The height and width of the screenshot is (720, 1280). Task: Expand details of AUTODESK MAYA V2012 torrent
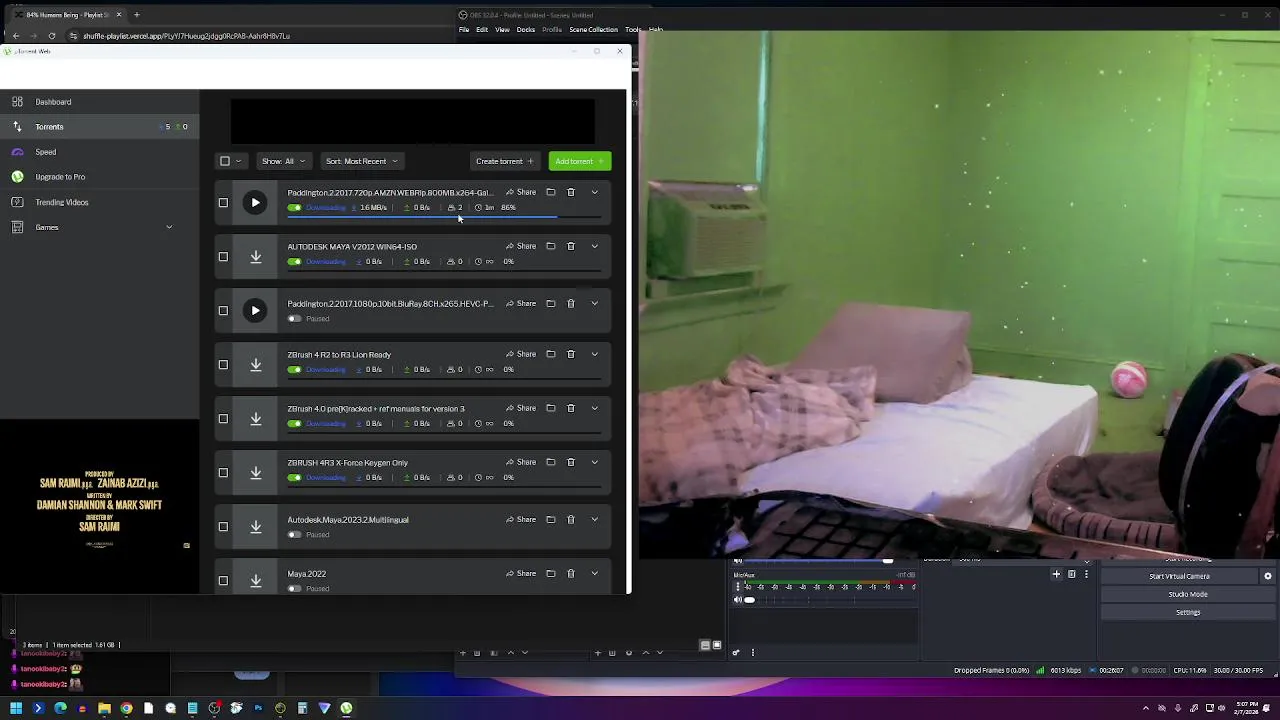(594, 246)
